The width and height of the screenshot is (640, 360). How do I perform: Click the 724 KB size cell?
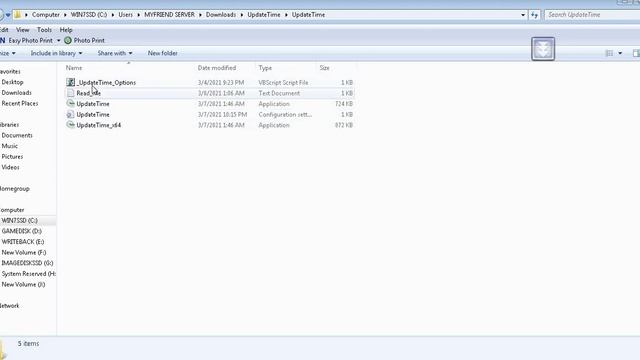pos(344,104)
